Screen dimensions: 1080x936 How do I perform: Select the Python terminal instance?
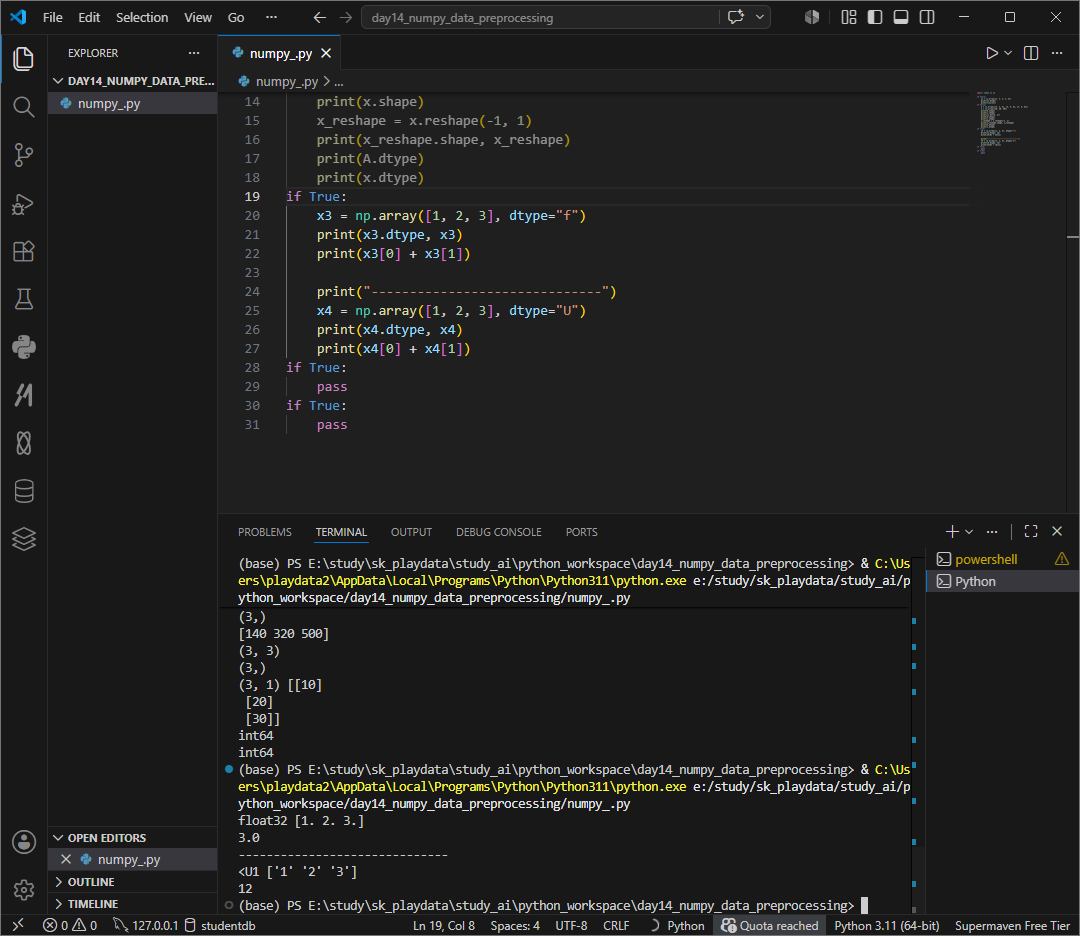pyautogui.click(x=1002, y=581)
